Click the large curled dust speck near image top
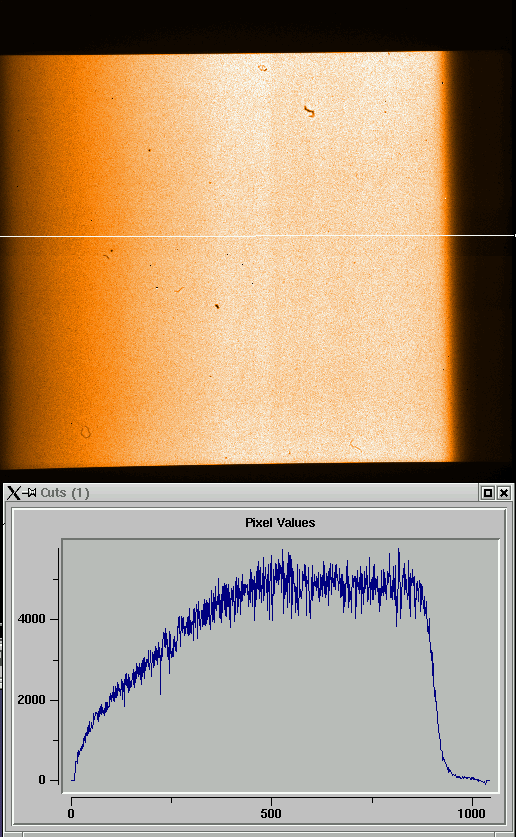516x837 pixels. click(309, 111)
